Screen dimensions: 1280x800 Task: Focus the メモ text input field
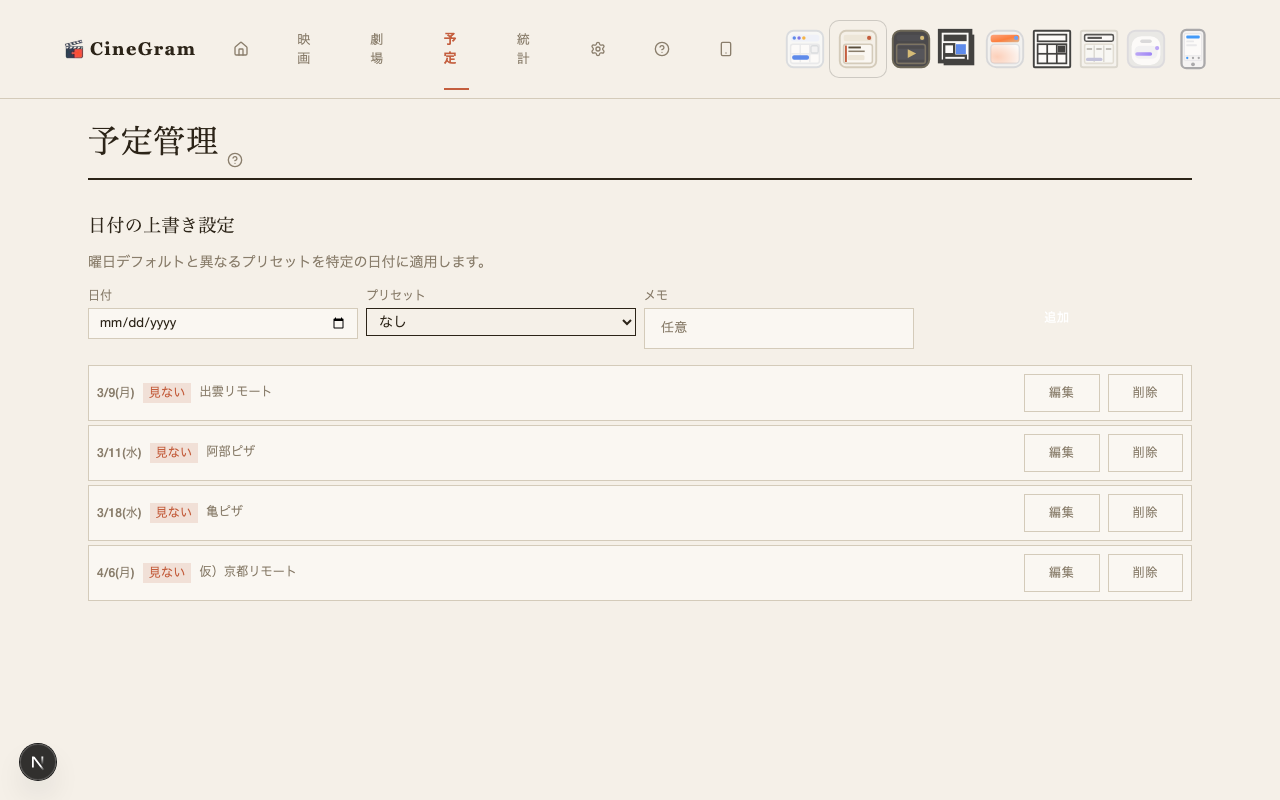pyautogui.click(x=779, y=328)
